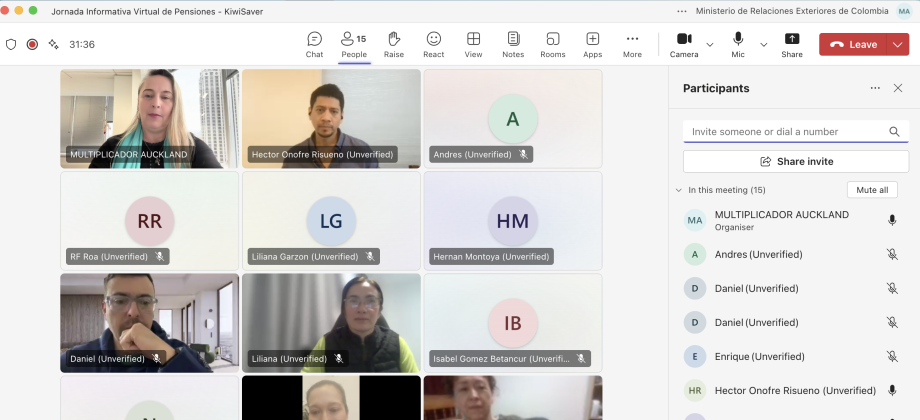The image size is (920, 420).
Task: Raise your hand in the meeting
Action: tap(394, 45)
